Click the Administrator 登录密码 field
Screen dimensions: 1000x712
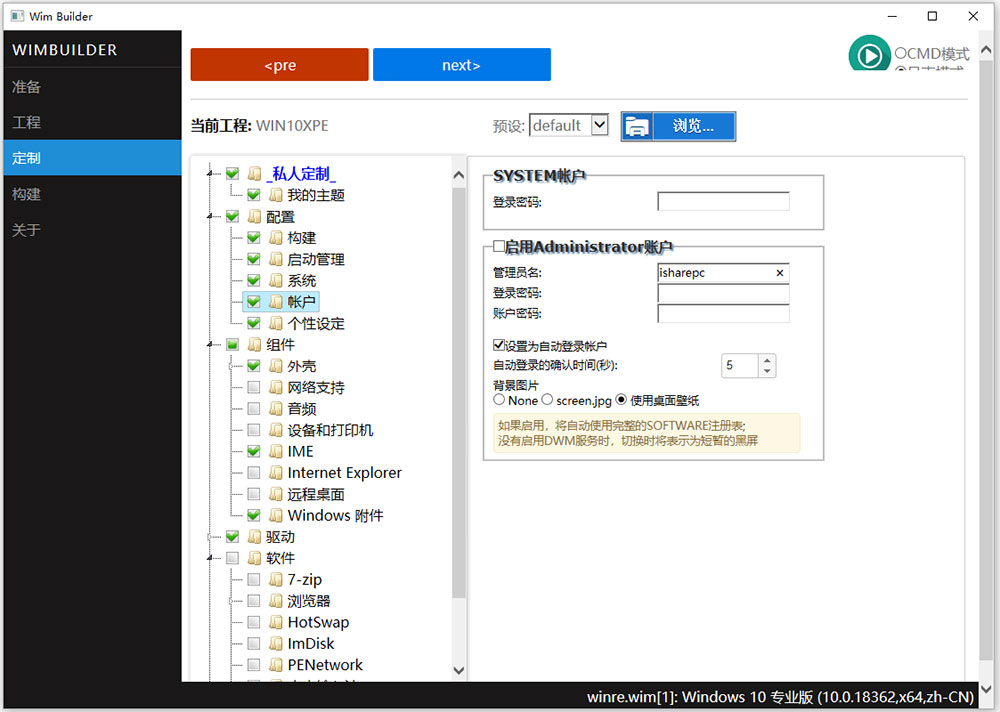coord(723,293)
